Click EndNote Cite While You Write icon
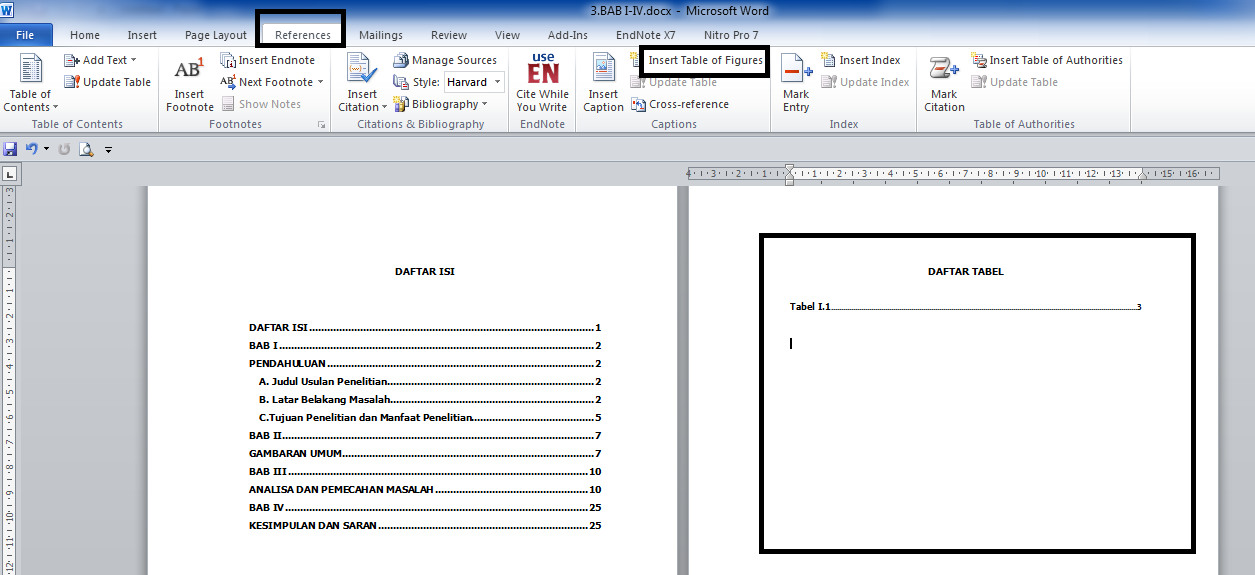 [543, 70]
